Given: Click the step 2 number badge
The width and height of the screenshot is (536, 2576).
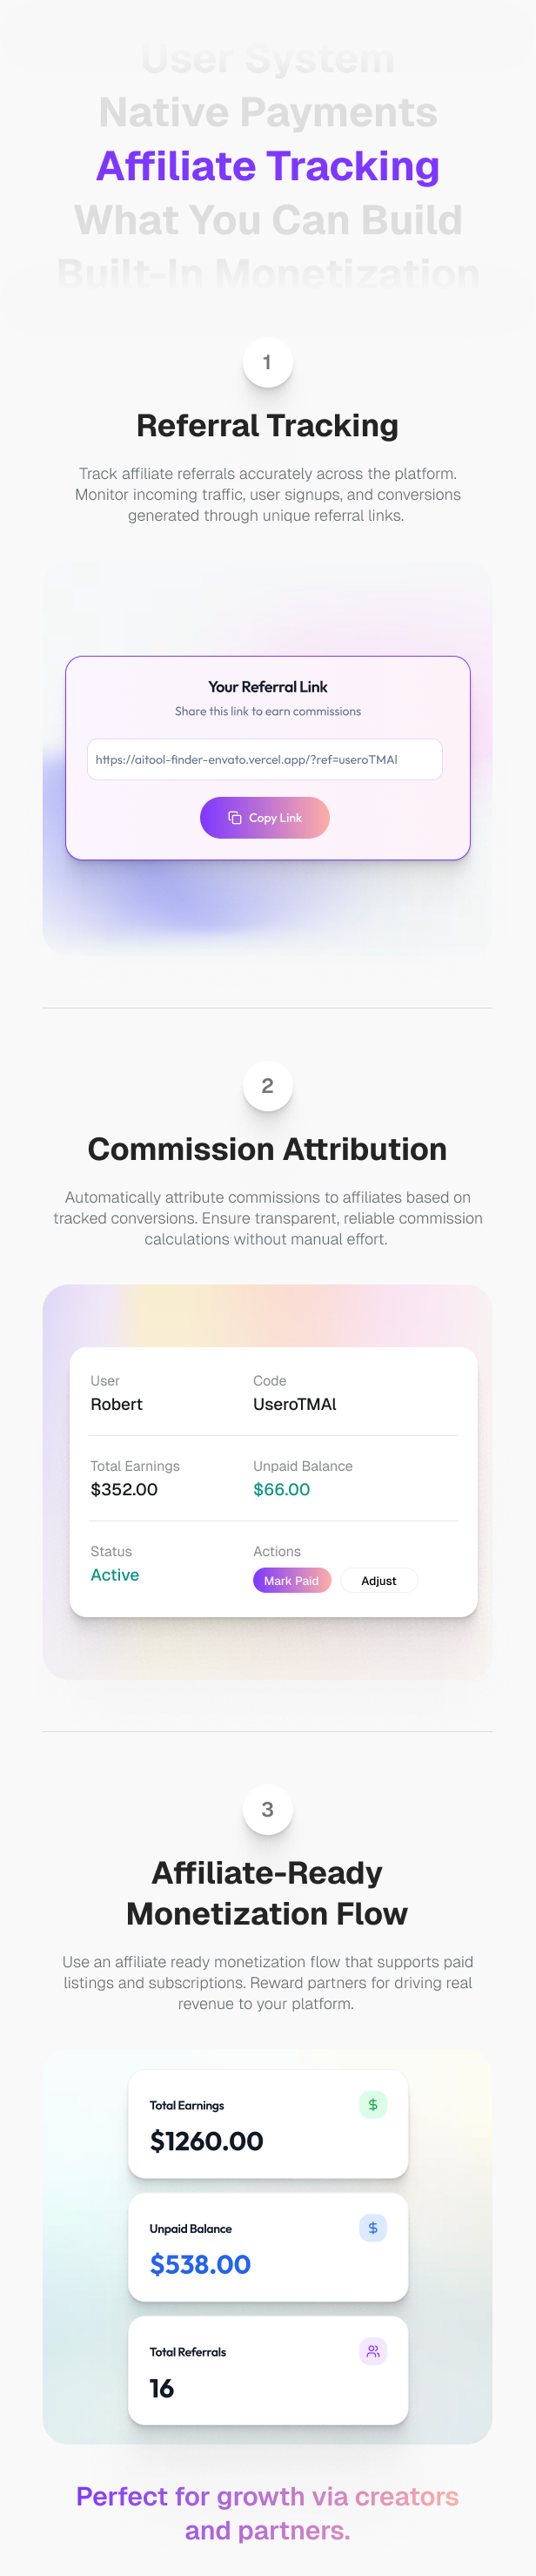Looking at the screenshot, I should tap(267, 1085).
